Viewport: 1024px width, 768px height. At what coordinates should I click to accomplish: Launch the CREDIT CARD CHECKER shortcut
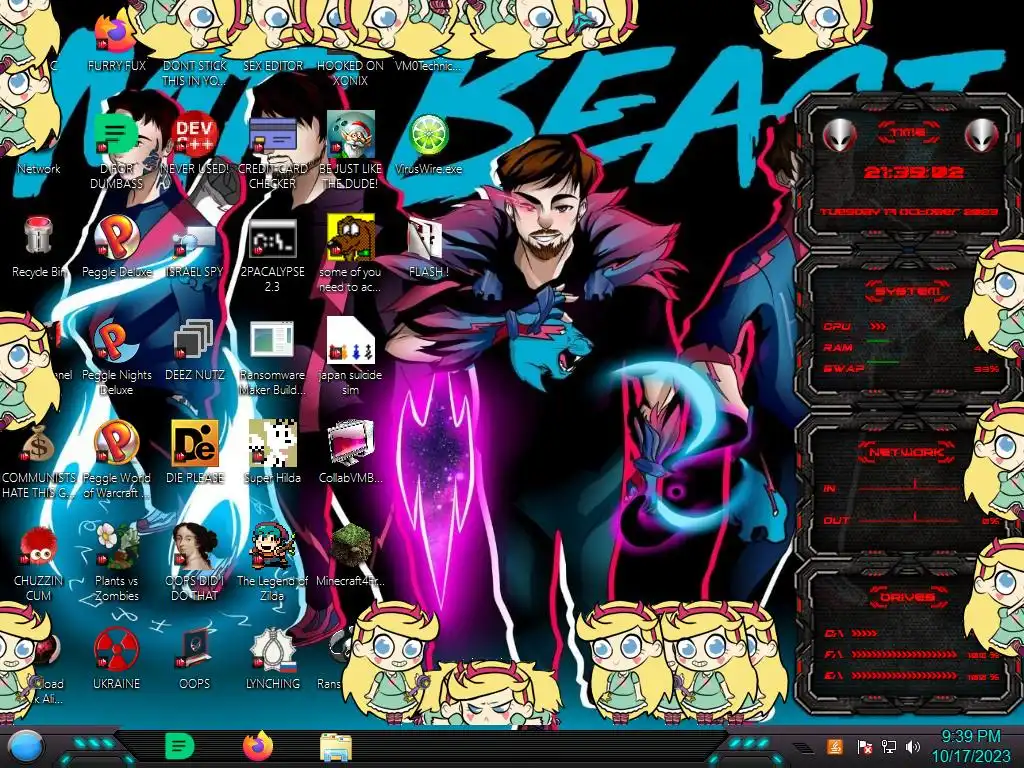tap(272, 136)
